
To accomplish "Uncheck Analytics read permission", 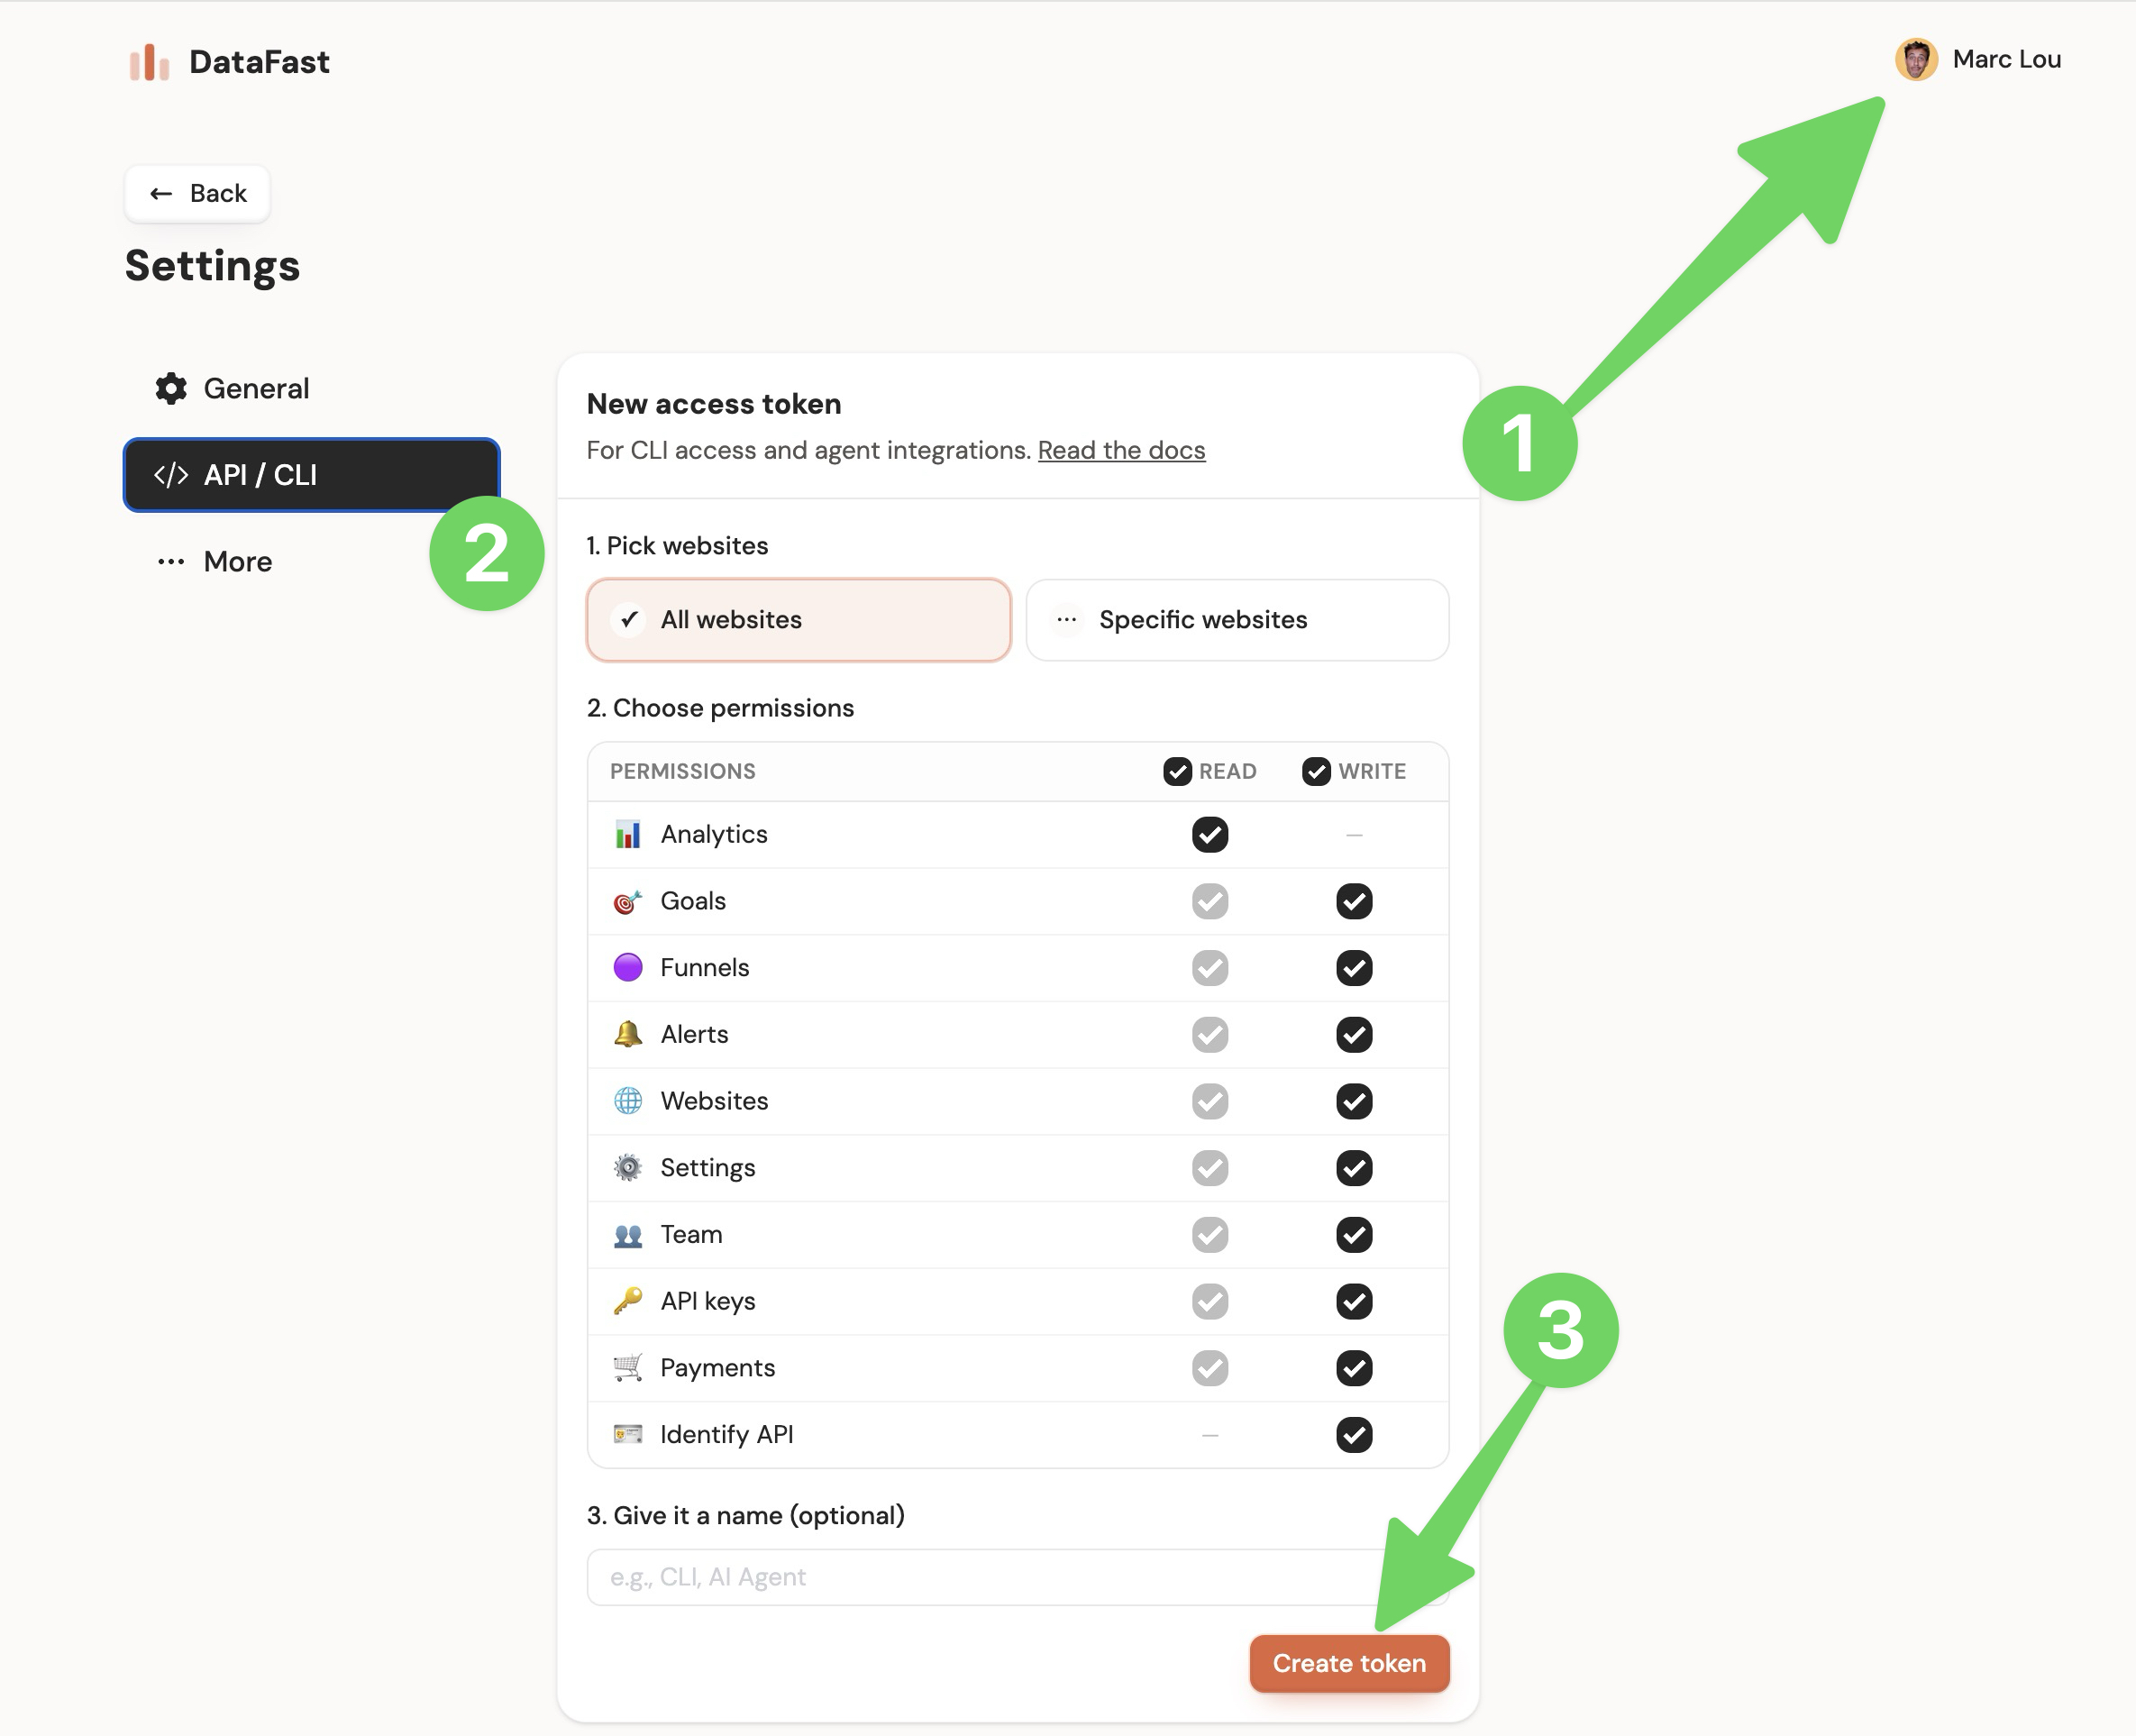I will point(1210,834).
